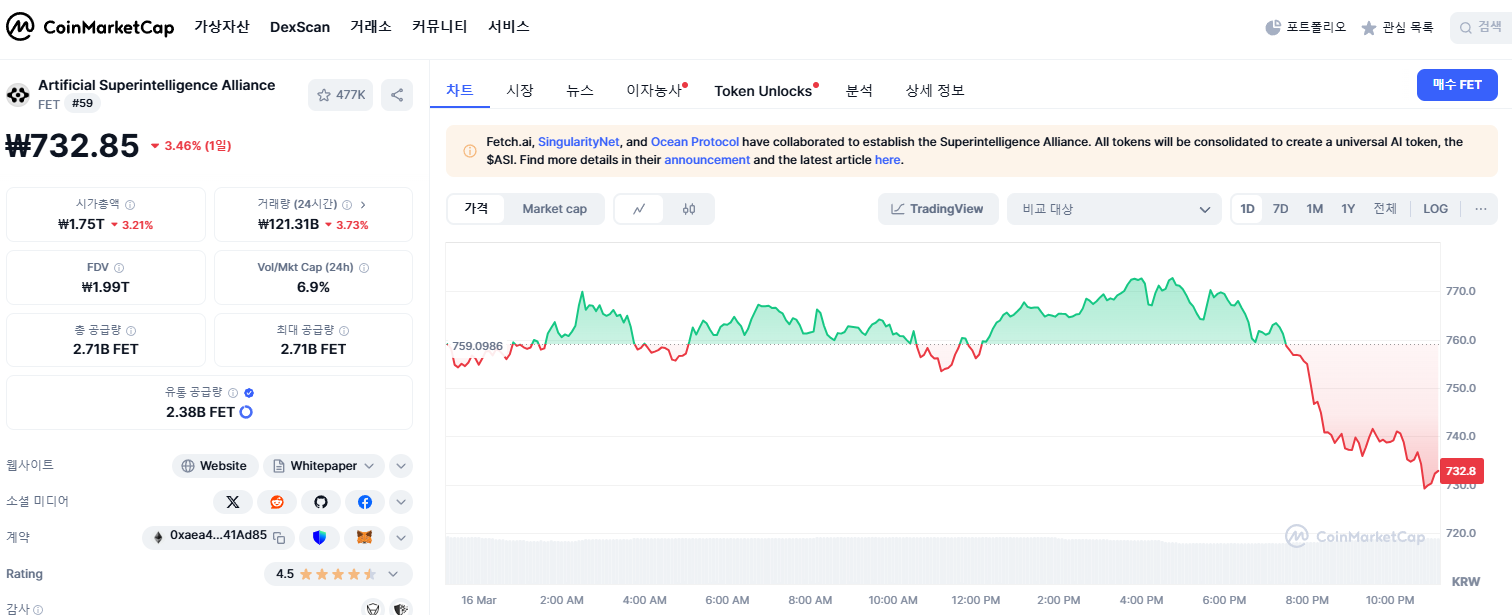Click the portfolio pie chart icon
This screenshot has height=615, width=1512.
[x=1273, y=27]
